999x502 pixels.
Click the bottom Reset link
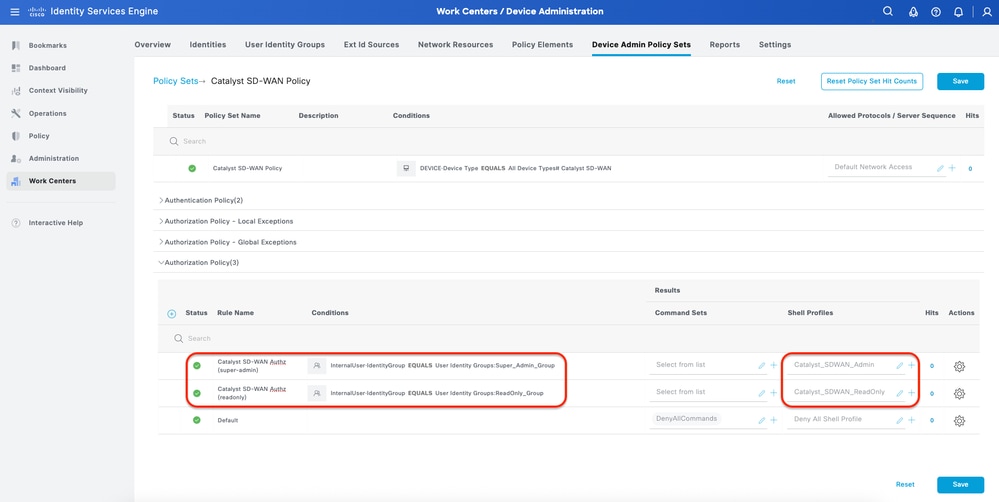(905, 484)
